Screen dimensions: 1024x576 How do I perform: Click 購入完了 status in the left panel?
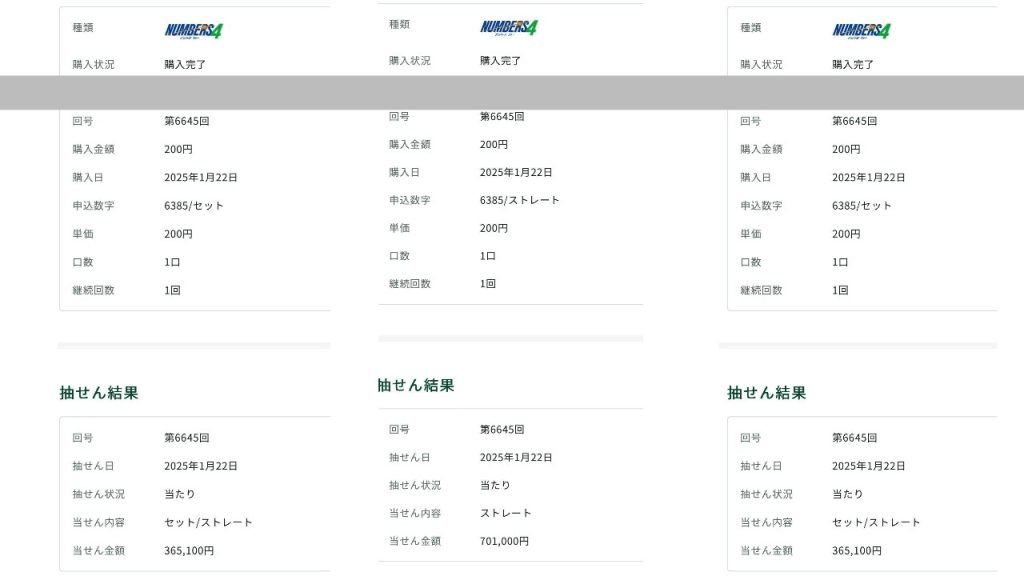click(185, 64)
